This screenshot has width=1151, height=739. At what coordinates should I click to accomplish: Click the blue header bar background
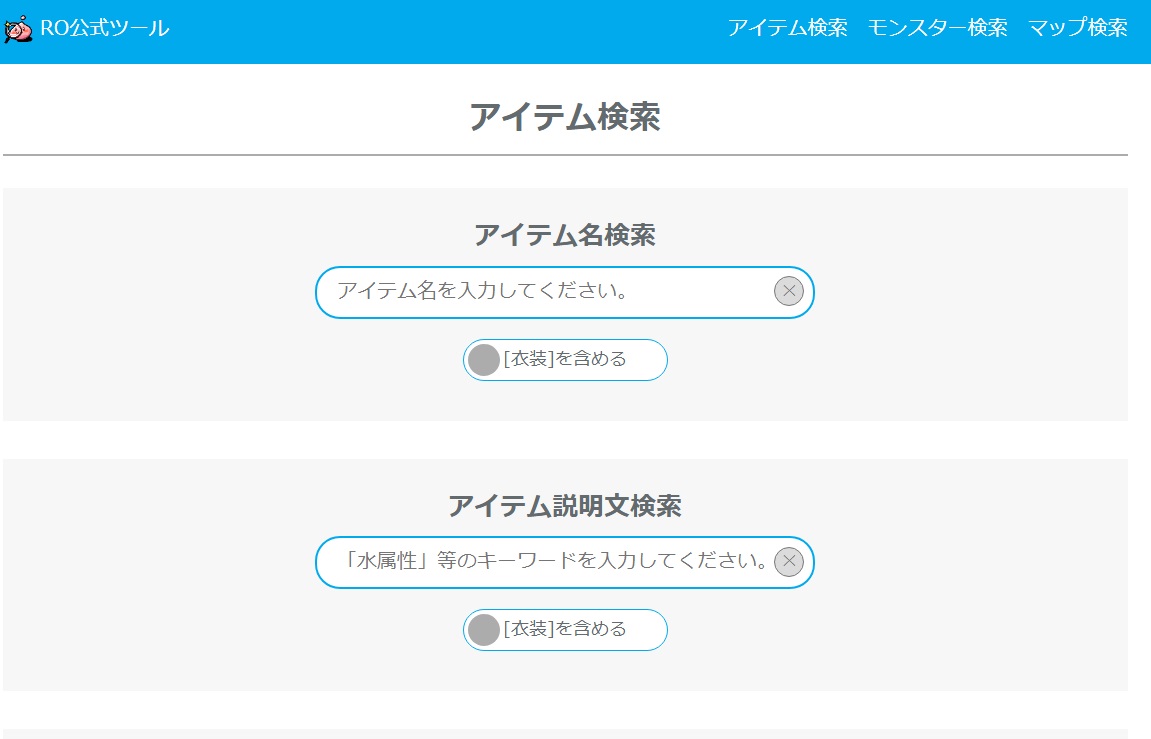[440, 32]
